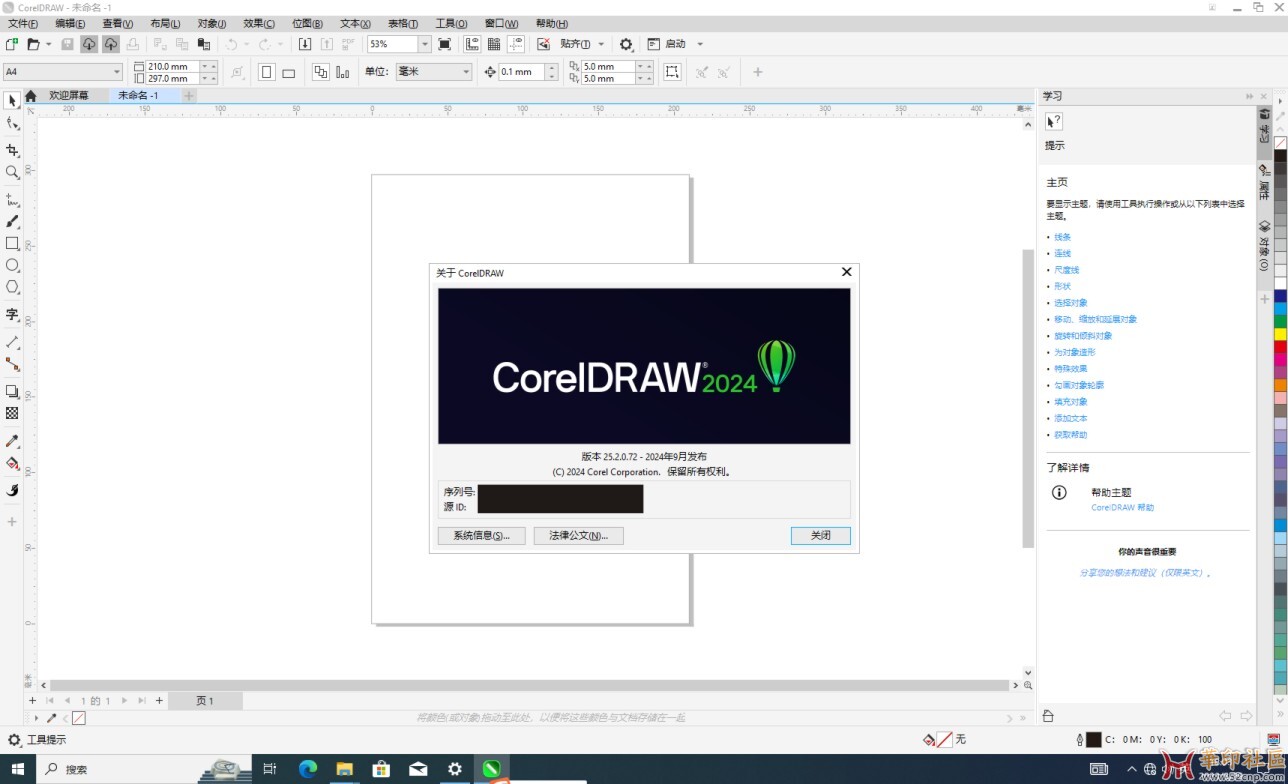
Task: Select the Text tool (字)
Action: tap(12, 314)
